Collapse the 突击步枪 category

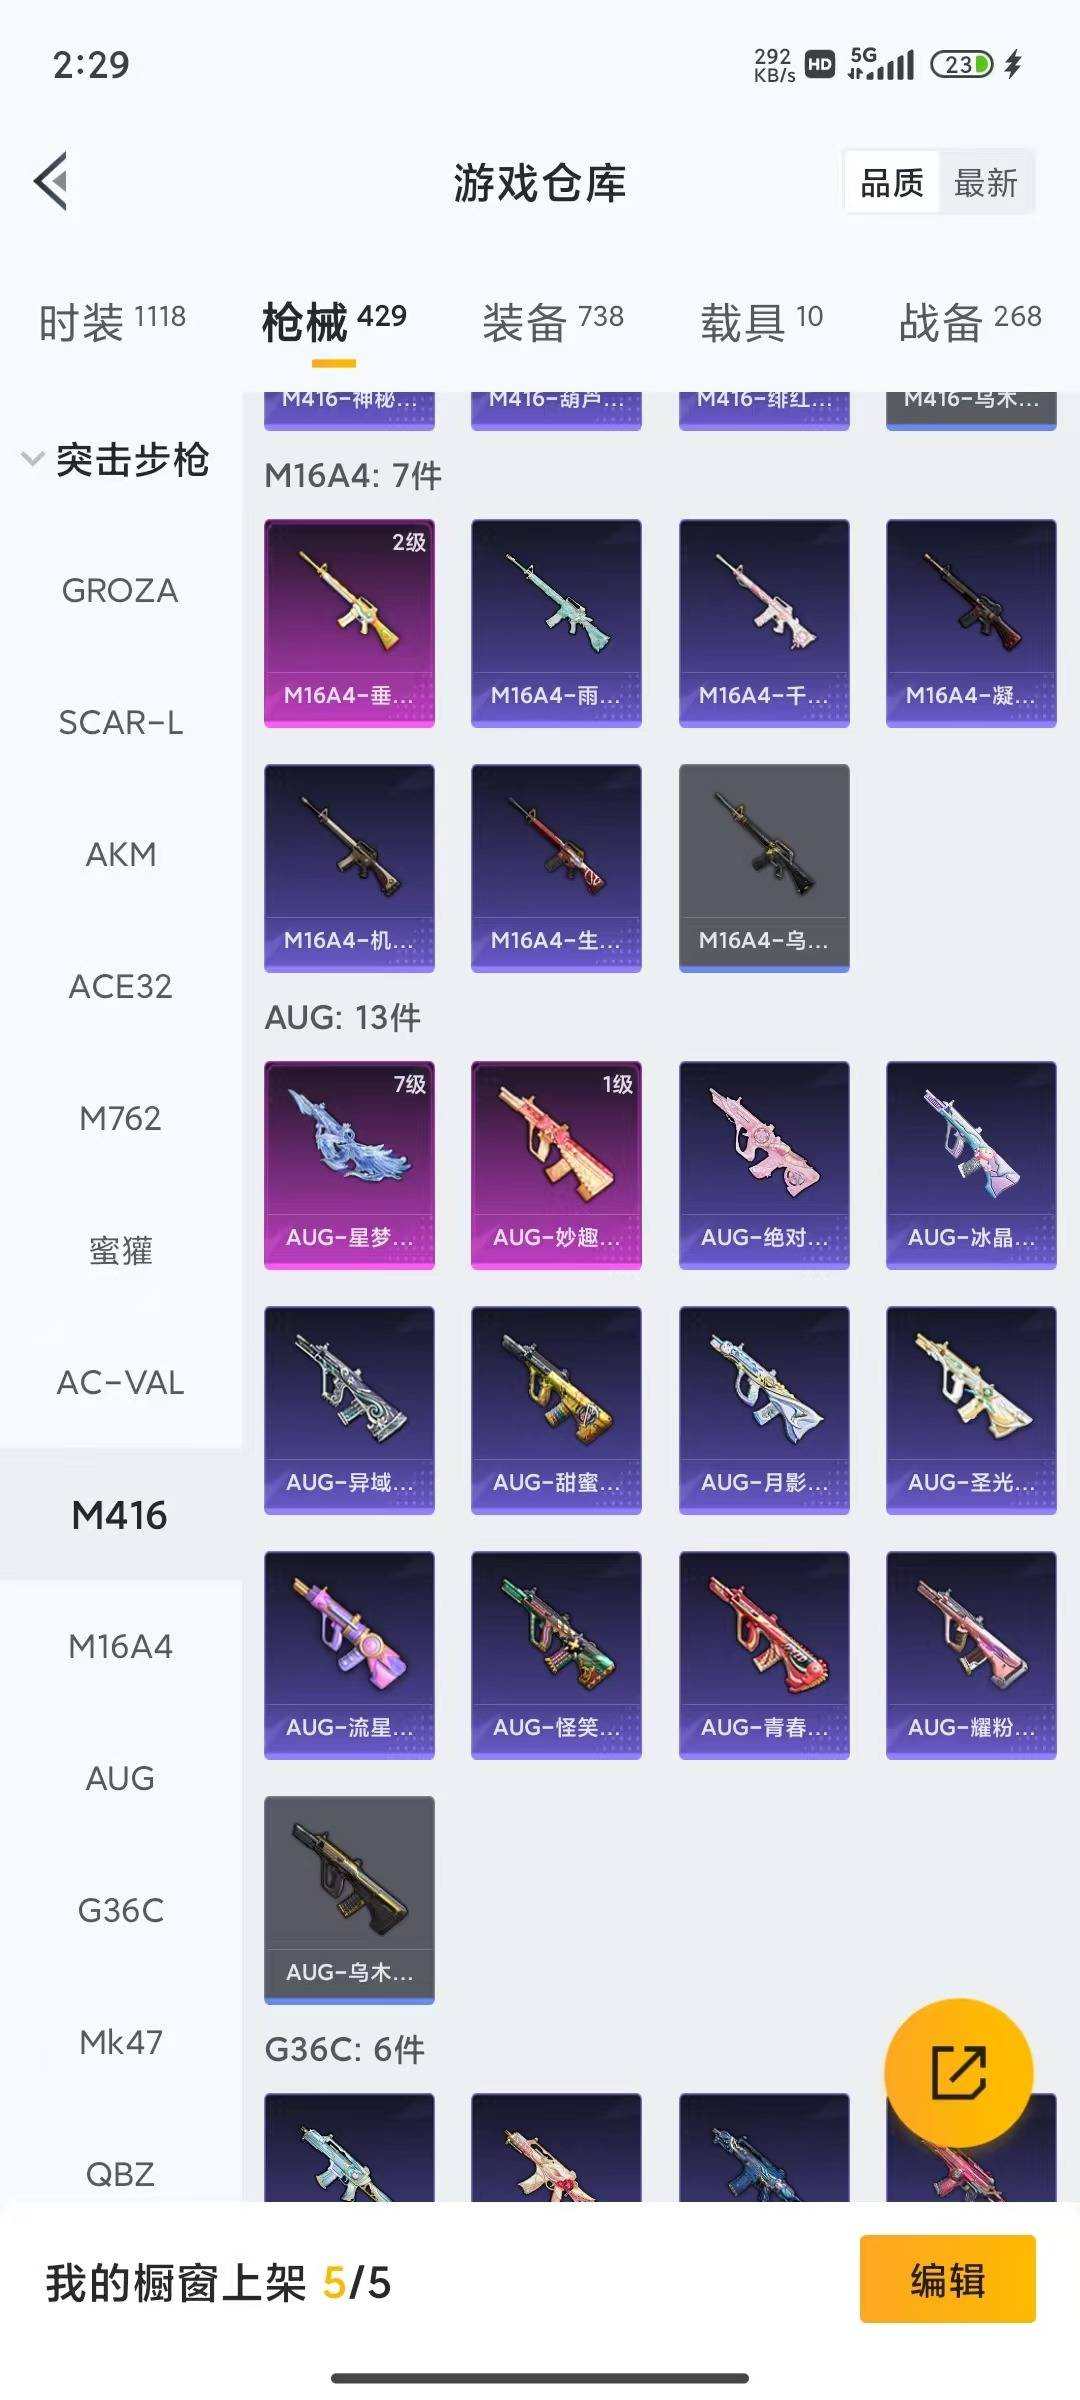point(116,459)
